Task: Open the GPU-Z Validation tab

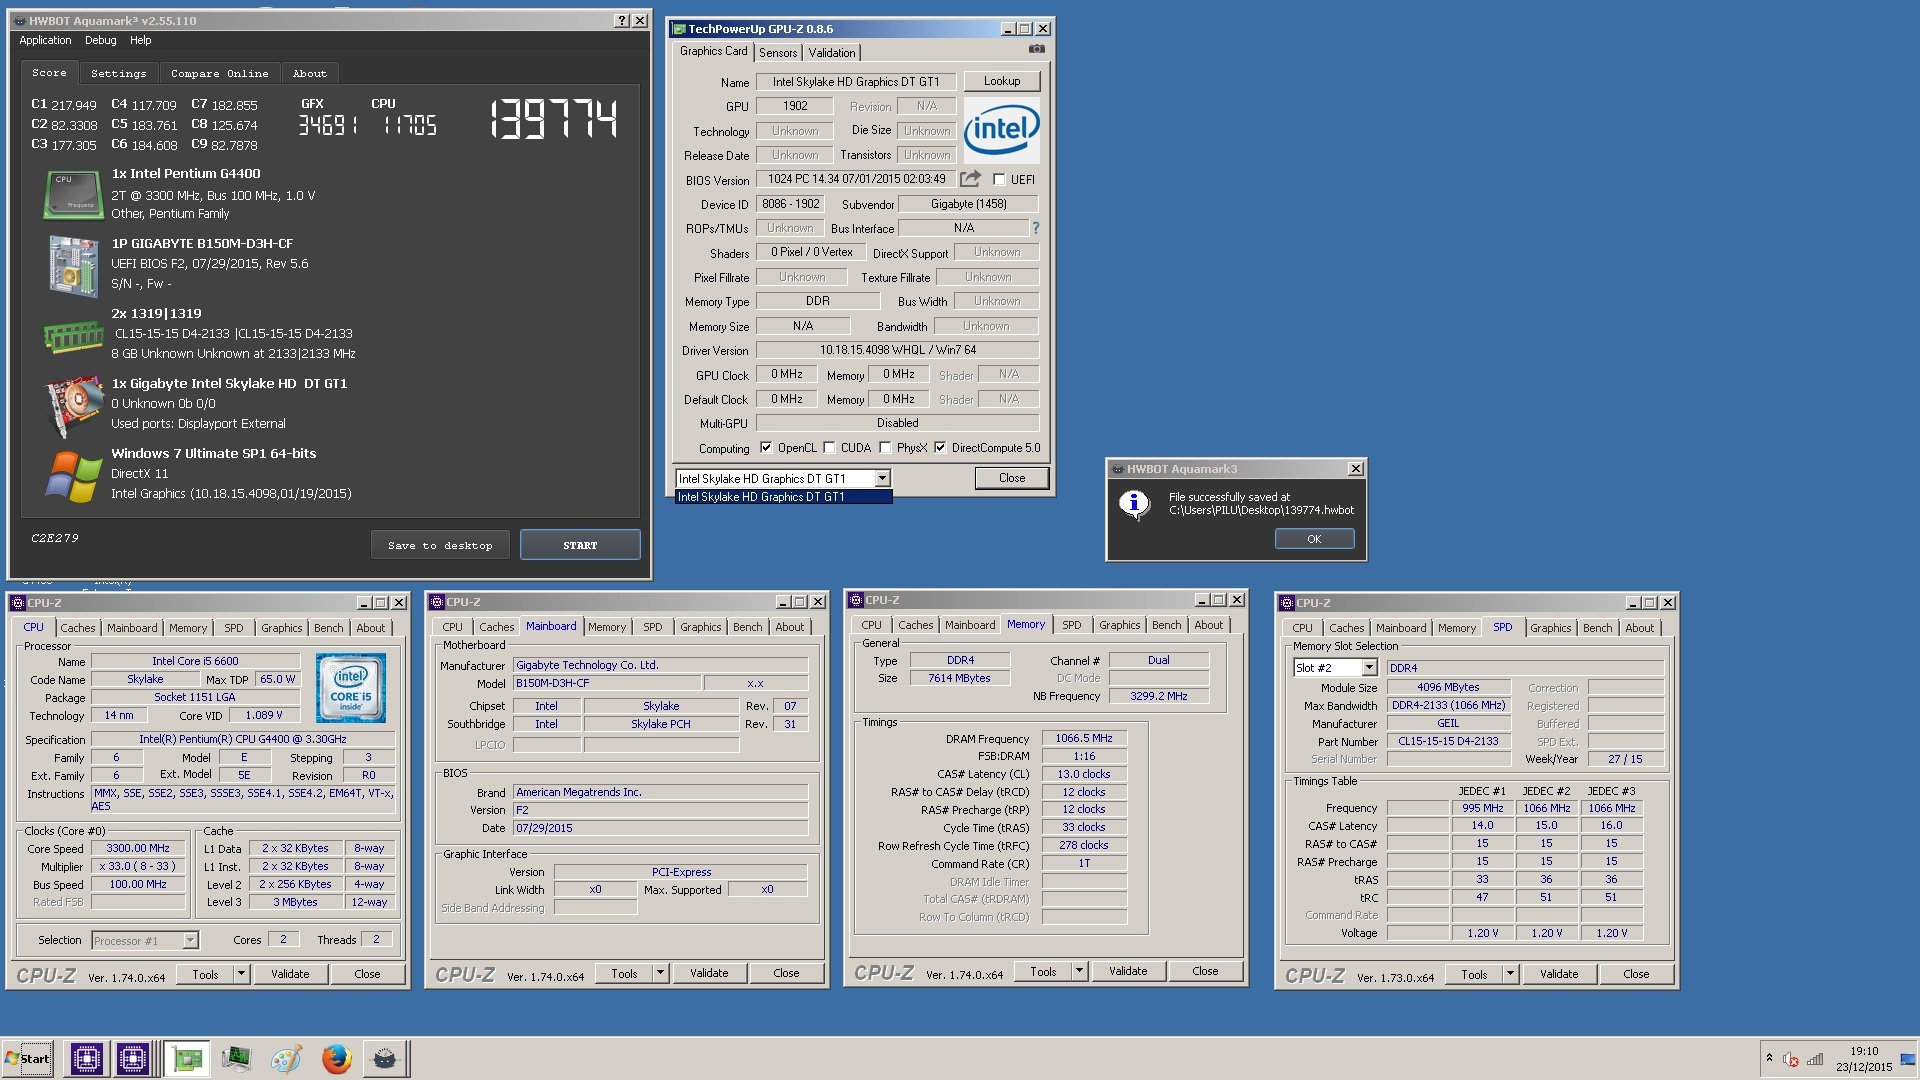Action: (x=831, y=53)
